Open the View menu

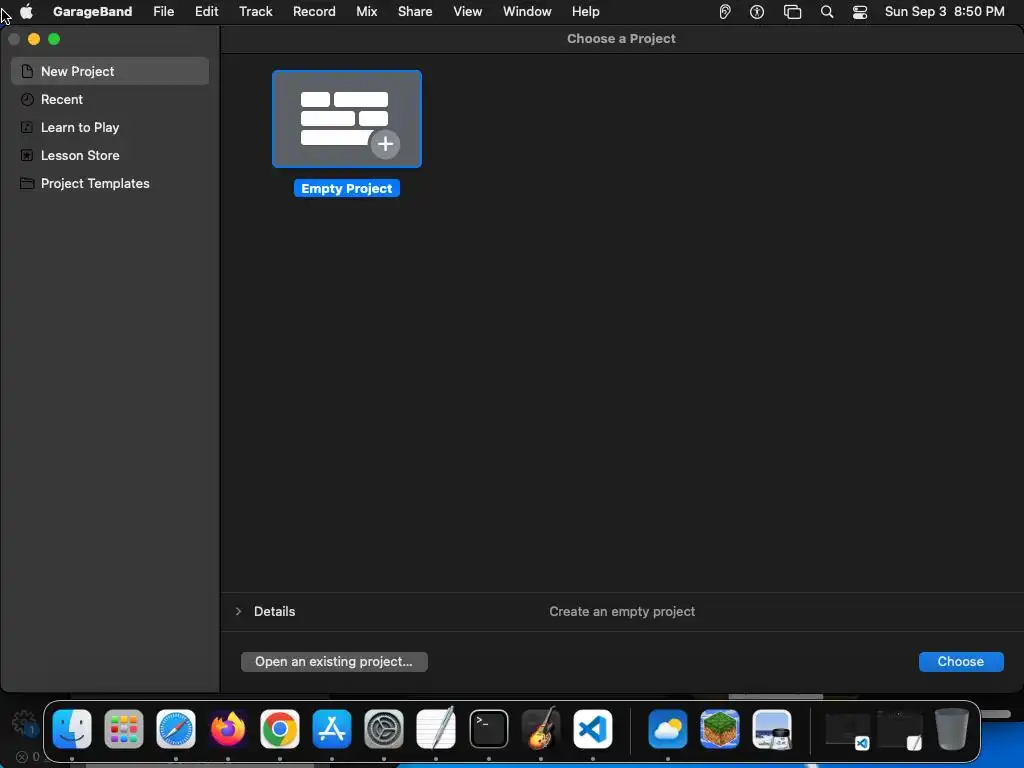tap(468, 11)
